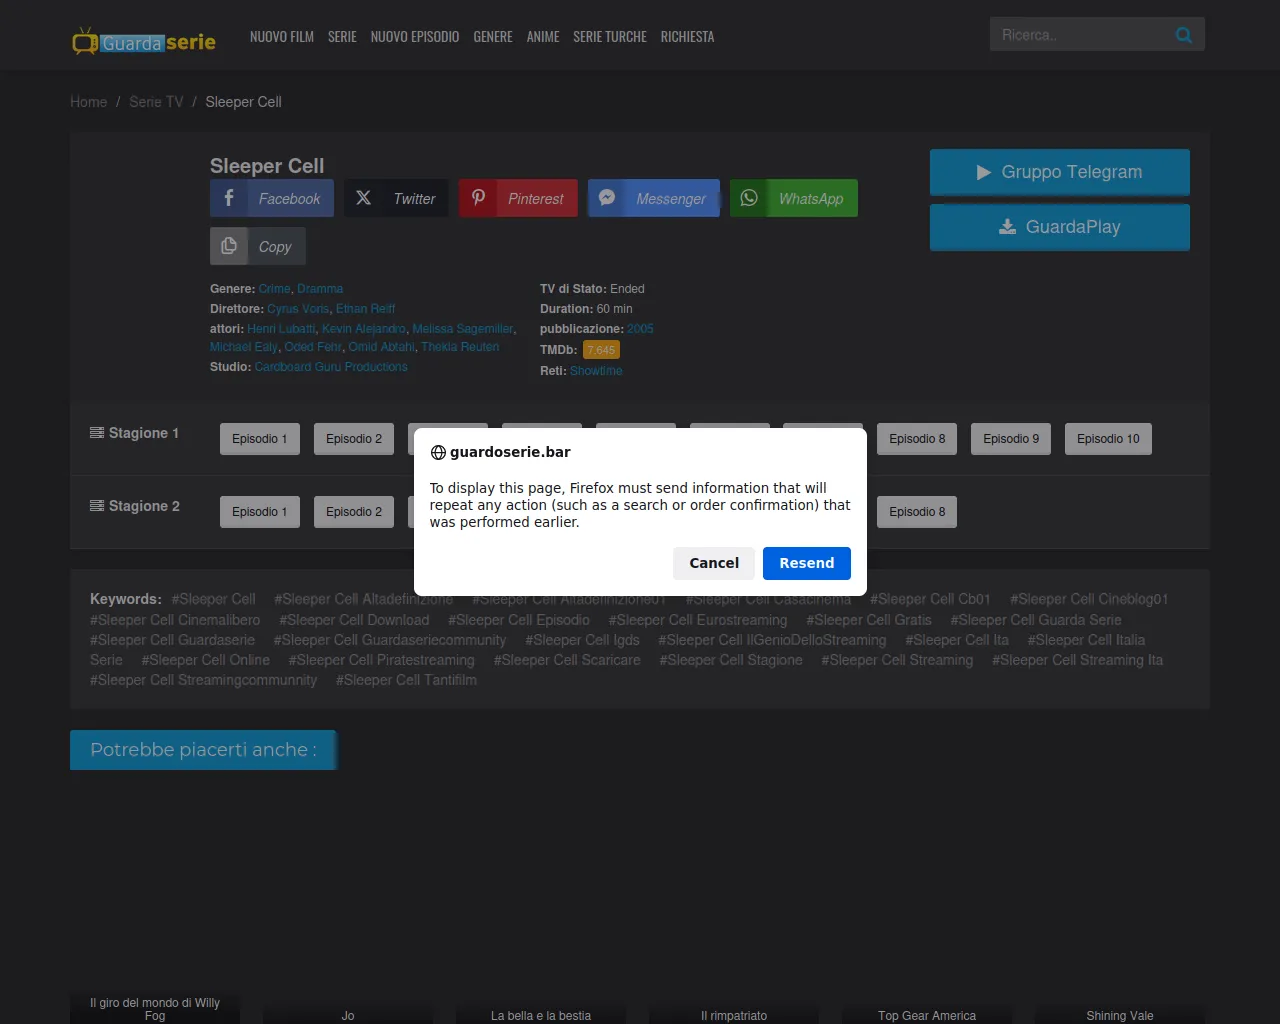The height and width of the screenshot is (1024, 1280).
Task: Open La bella e la bestia recommendation
Action: tap(541, 1015)
